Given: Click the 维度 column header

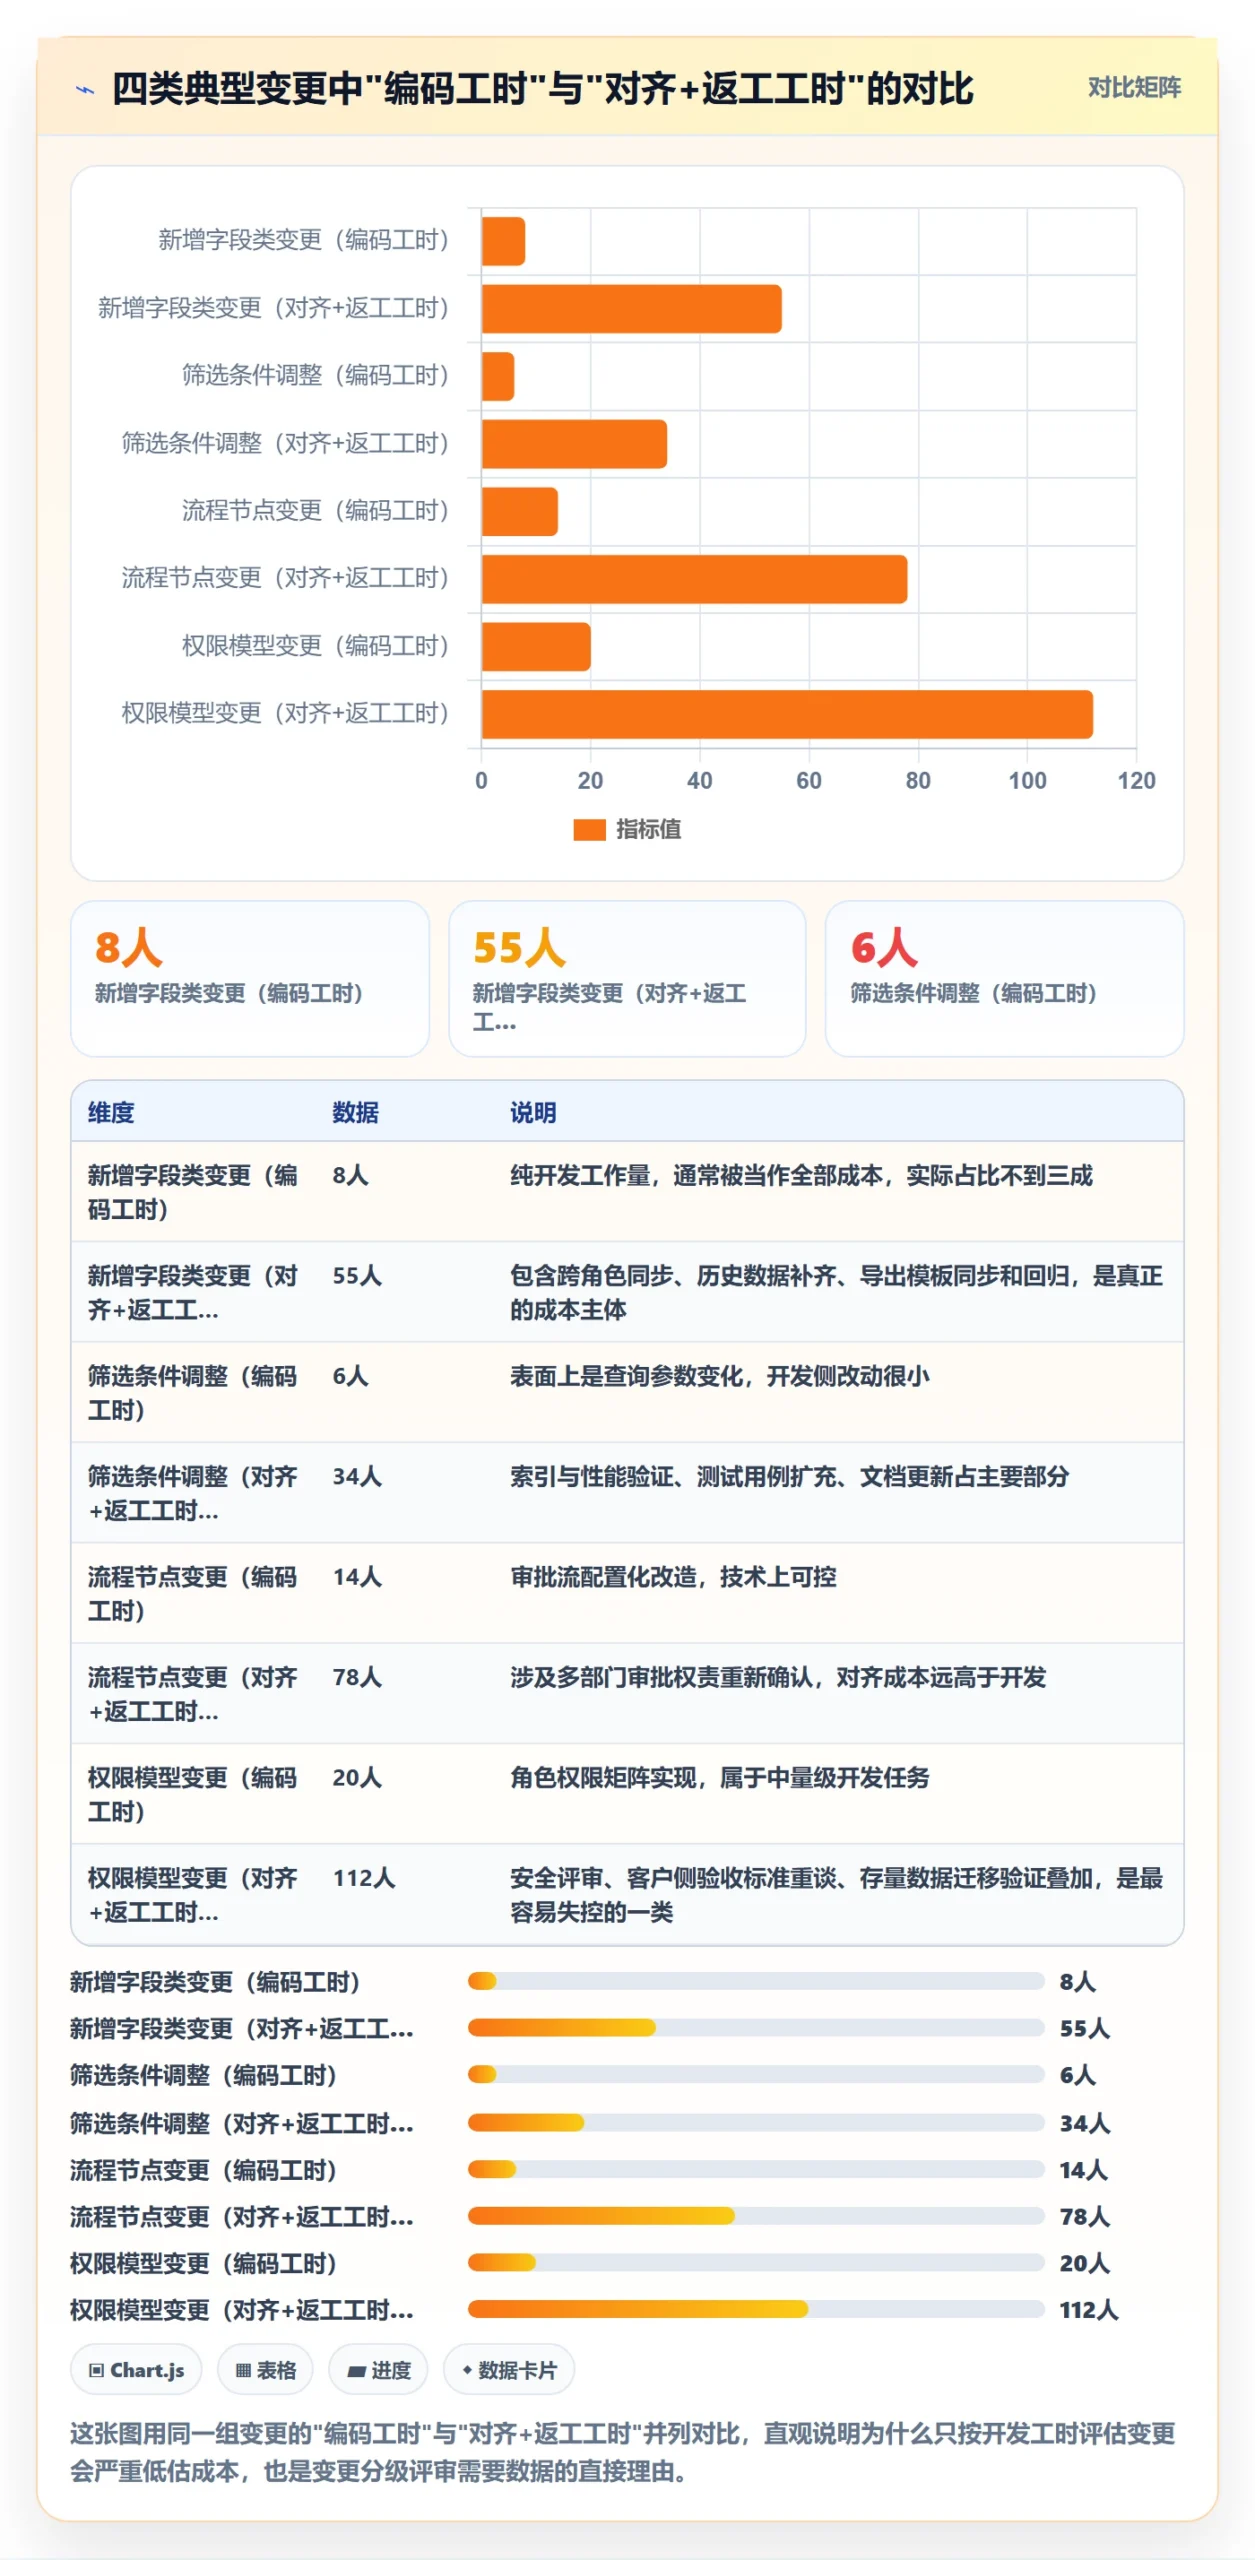Looking at the screenshot, I should [111, 1112].
